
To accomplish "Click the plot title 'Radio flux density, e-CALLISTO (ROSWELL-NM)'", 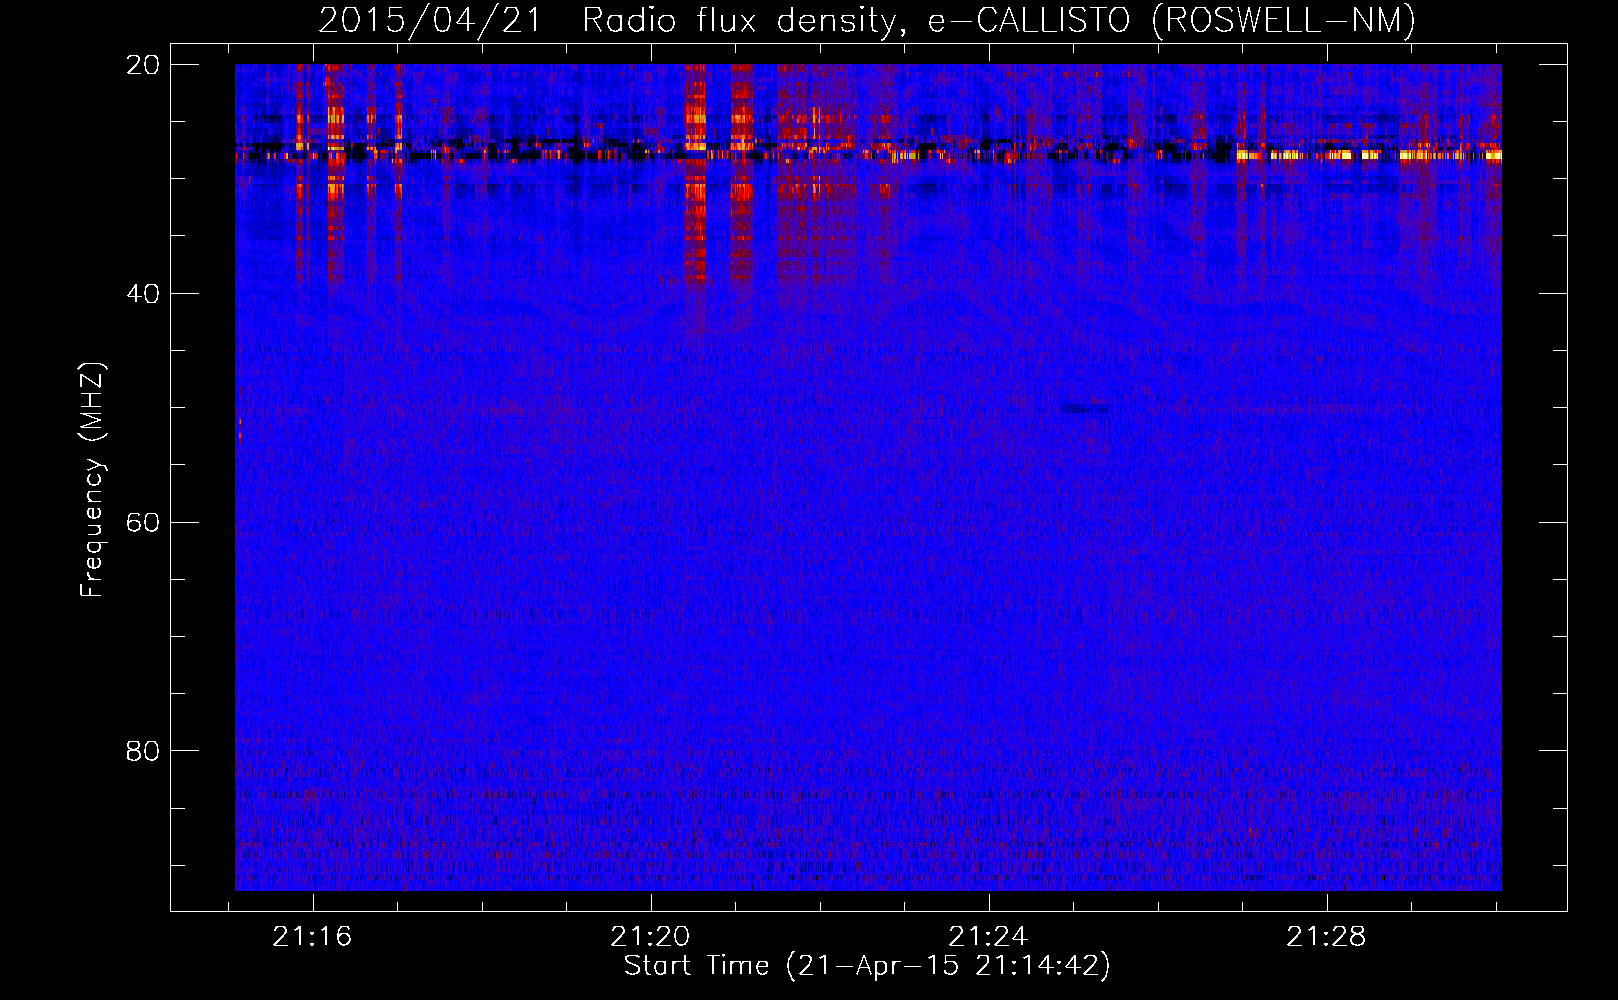I will click(x=999, y=20).
